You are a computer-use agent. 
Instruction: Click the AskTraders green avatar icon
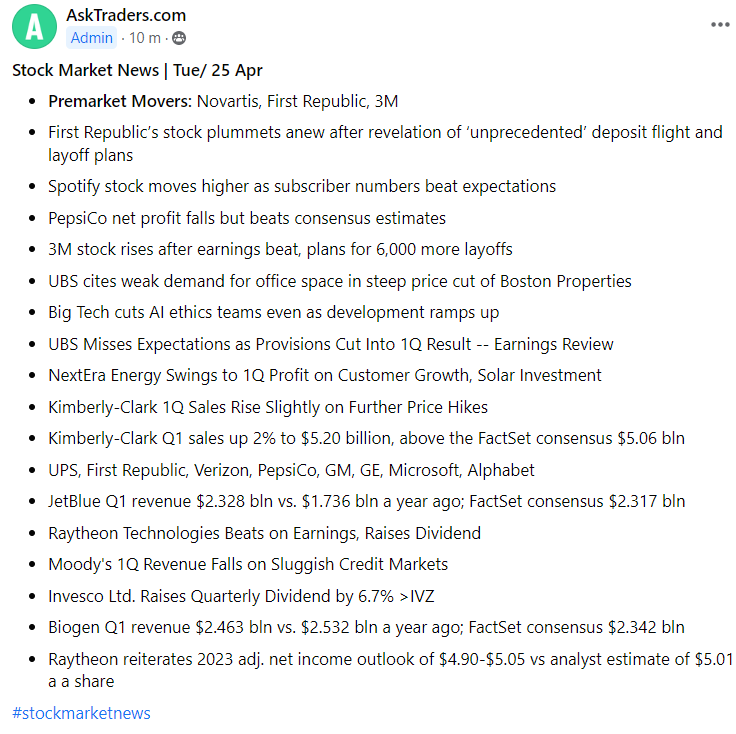(34, 27)
